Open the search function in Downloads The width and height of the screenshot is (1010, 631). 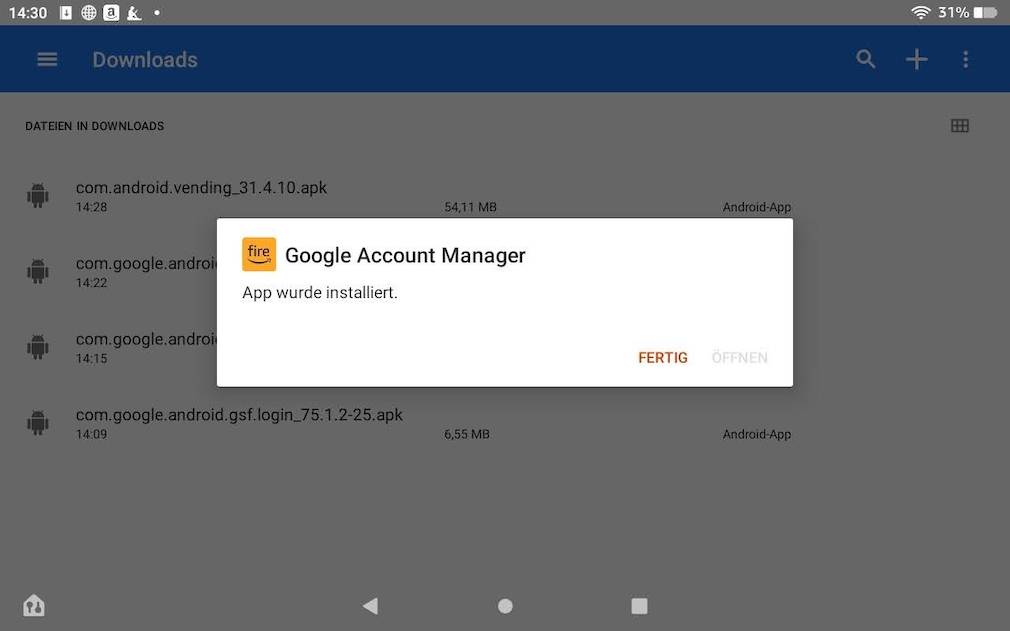[x=865, y=59]
